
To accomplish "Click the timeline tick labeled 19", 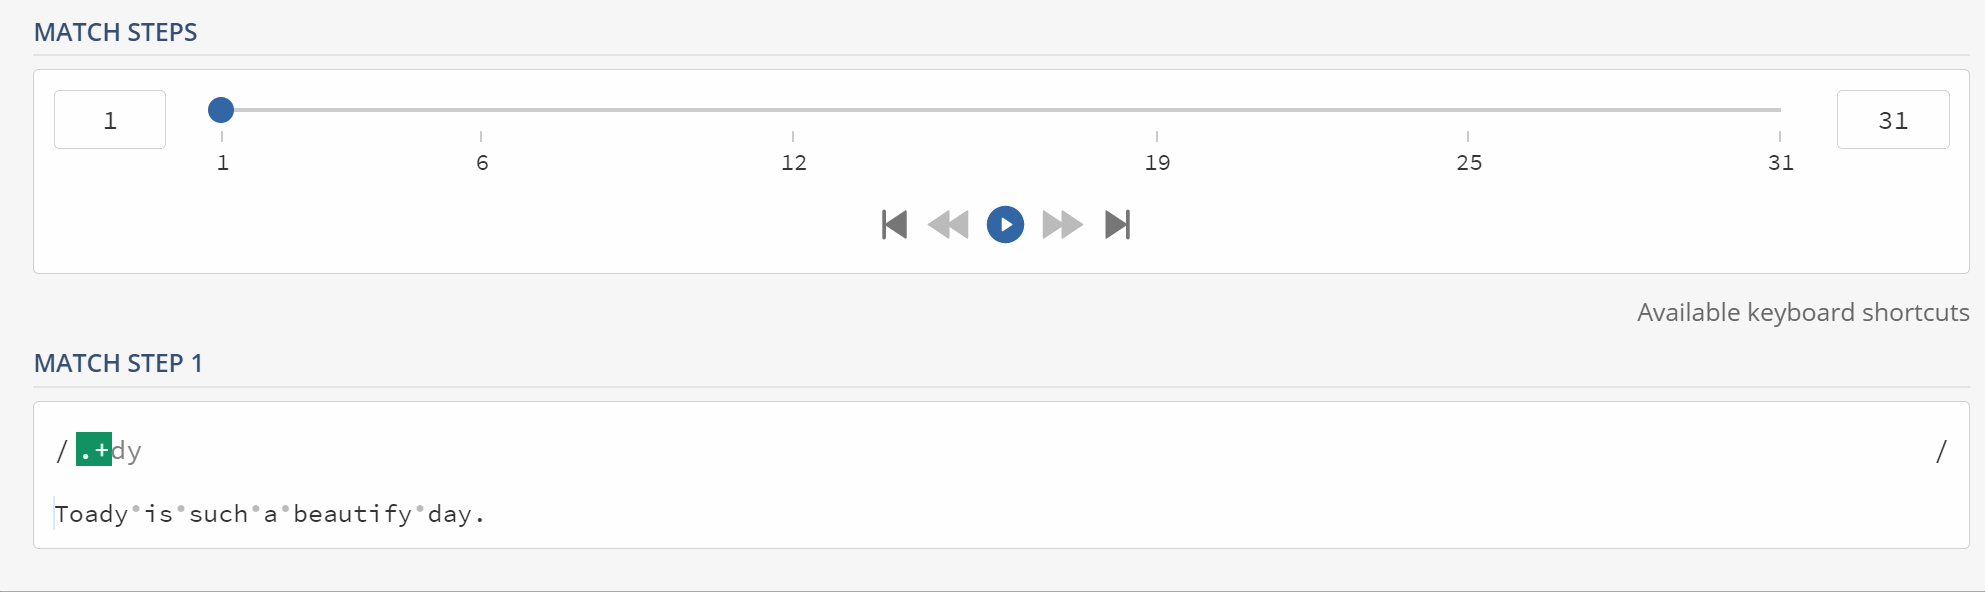I will (x=1157, y=162).
